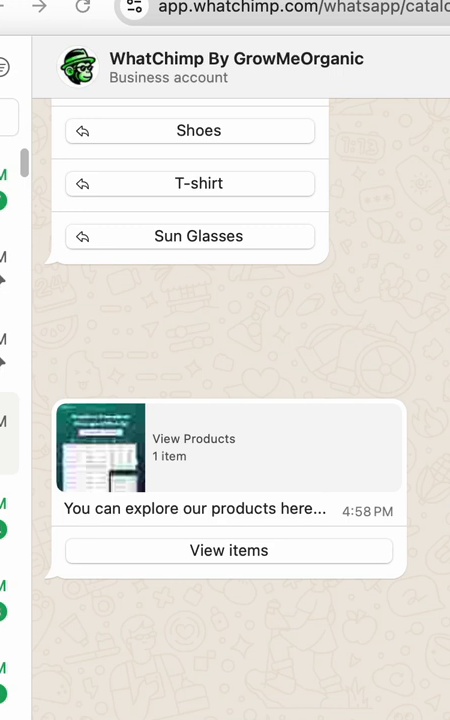The height and width of the screenshot is (720, 450).
Task: Open WhatChimp By GrowMeOrganic contact header
Action: [236, 59]
